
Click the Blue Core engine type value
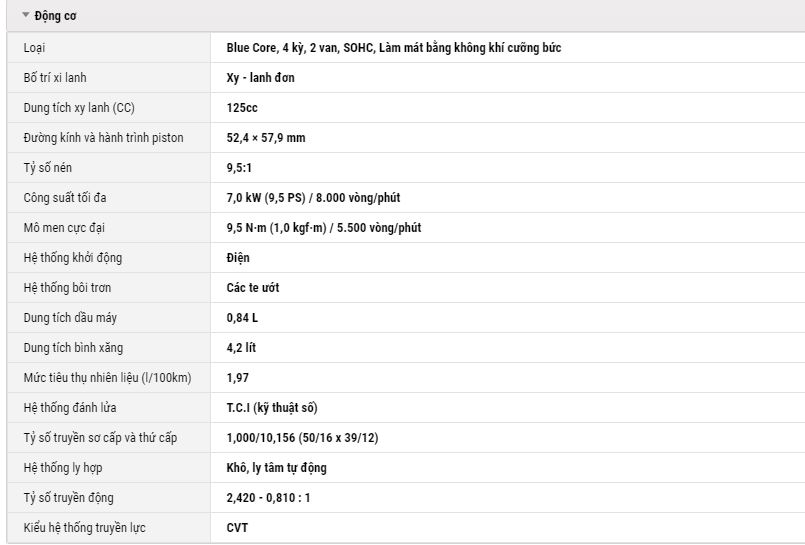pyautogui.click(x=394, y=48)
